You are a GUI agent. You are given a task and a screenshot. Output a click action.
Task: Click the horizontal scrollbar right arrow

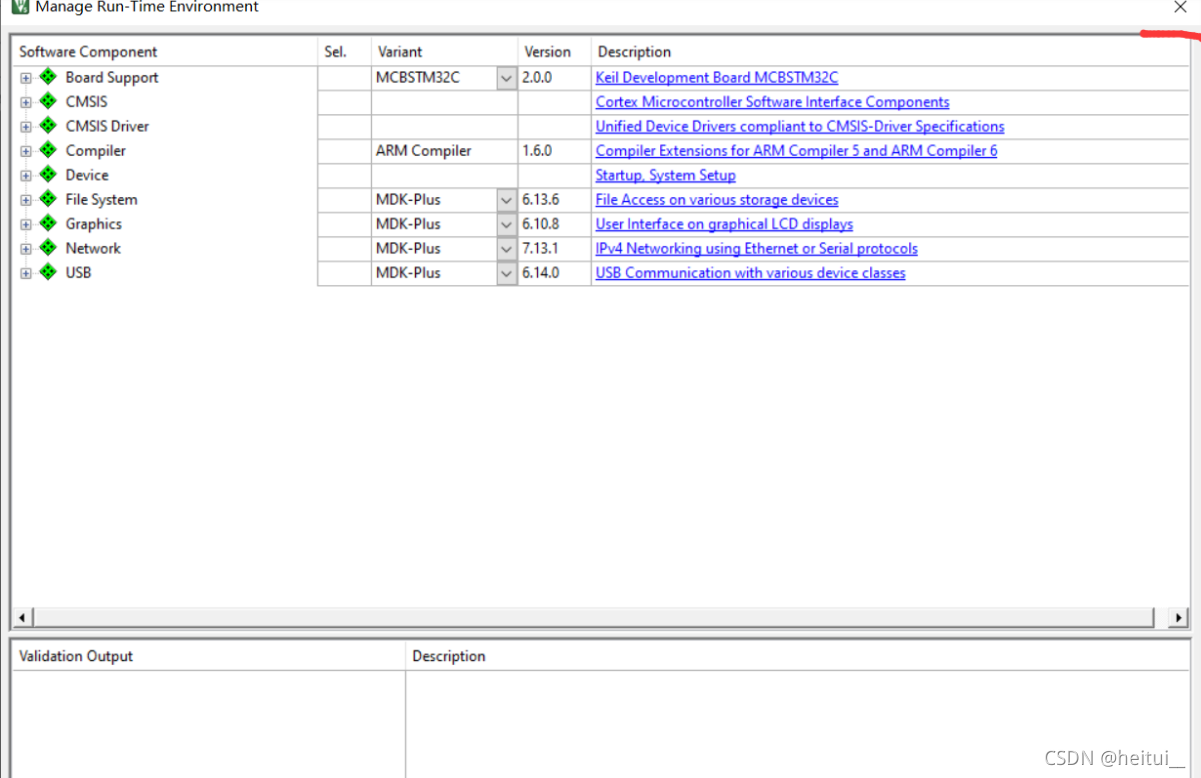pos(1178,618)
